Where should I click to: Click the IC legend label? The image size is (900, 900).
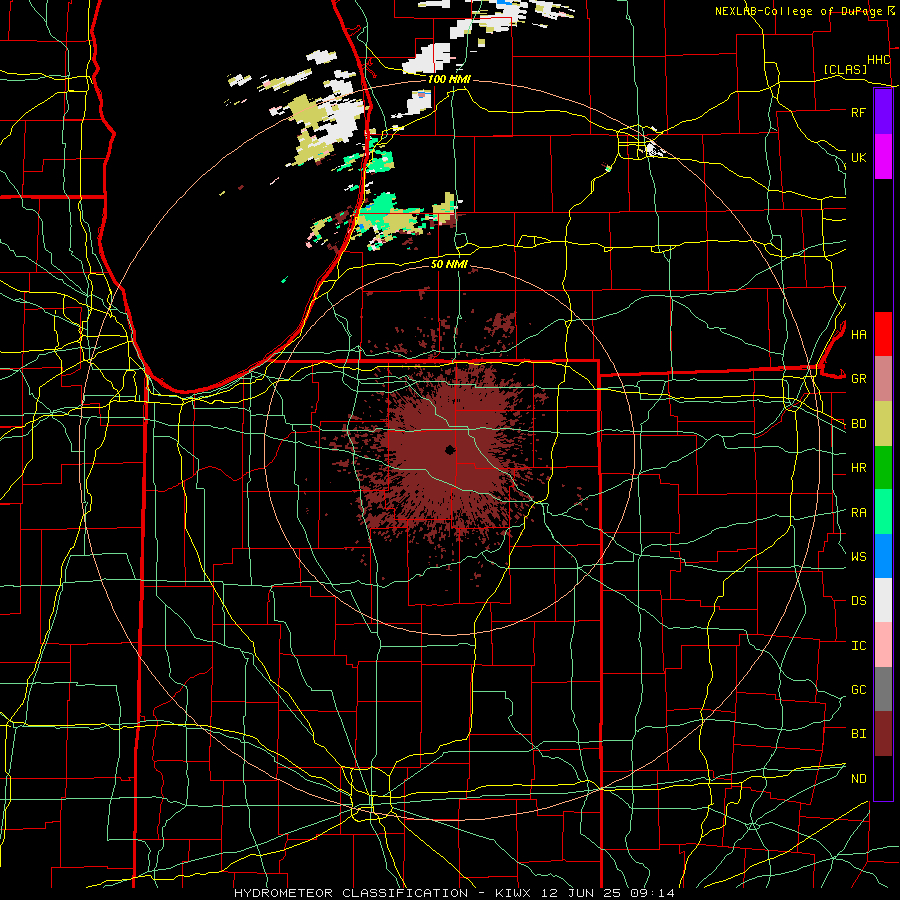pos(858,646)
